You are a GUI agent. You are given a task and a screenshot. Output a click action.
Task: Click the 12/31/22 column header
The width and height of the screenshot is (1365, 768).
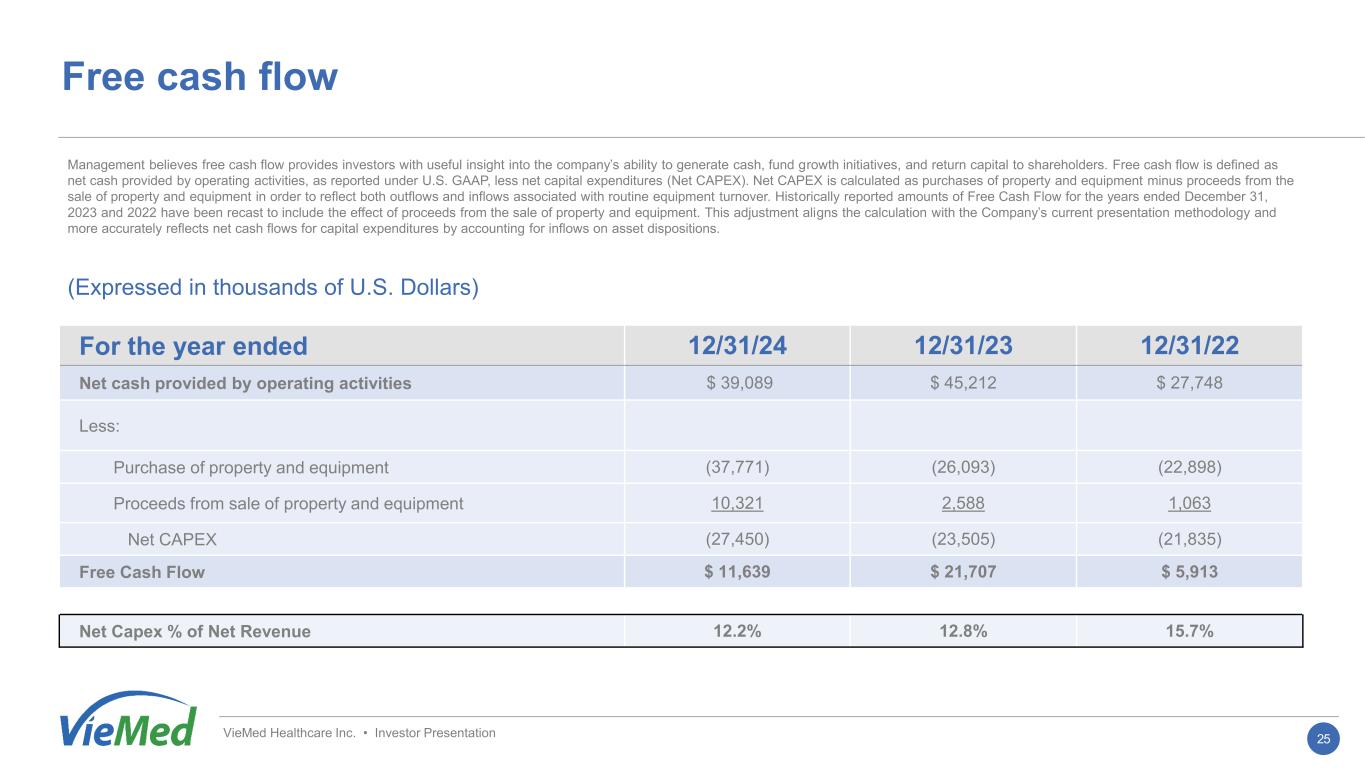point(1189,346)
